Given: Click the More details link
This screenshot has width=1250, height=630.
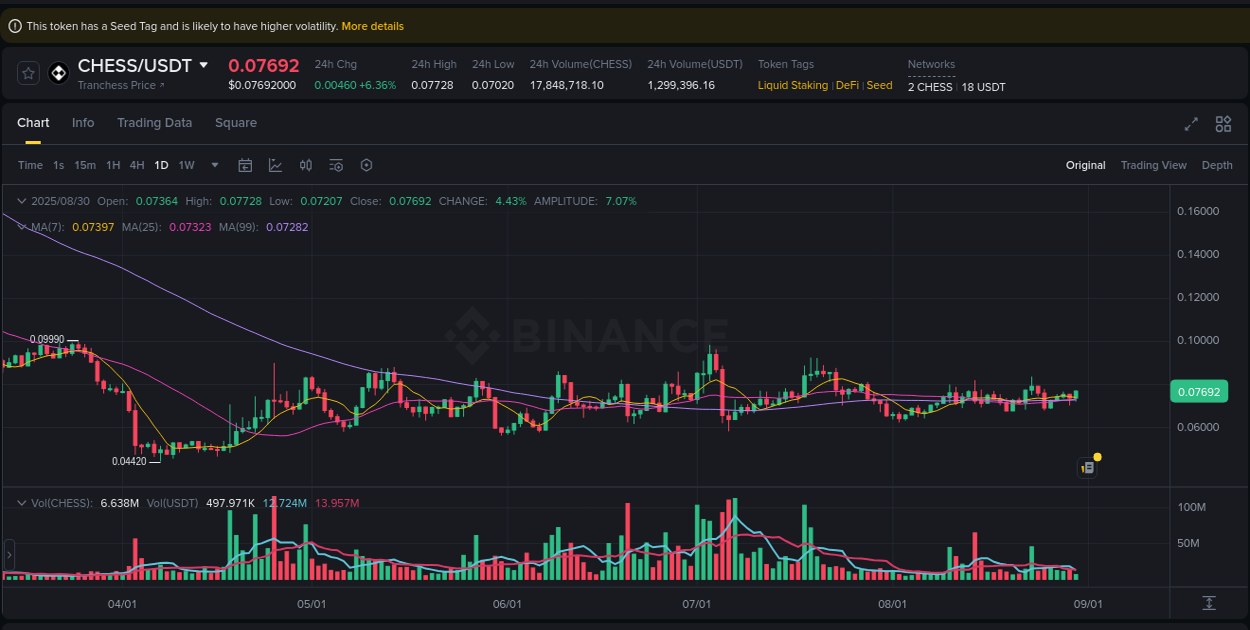Looking at the screenshot, I should (x=372, y=25).
